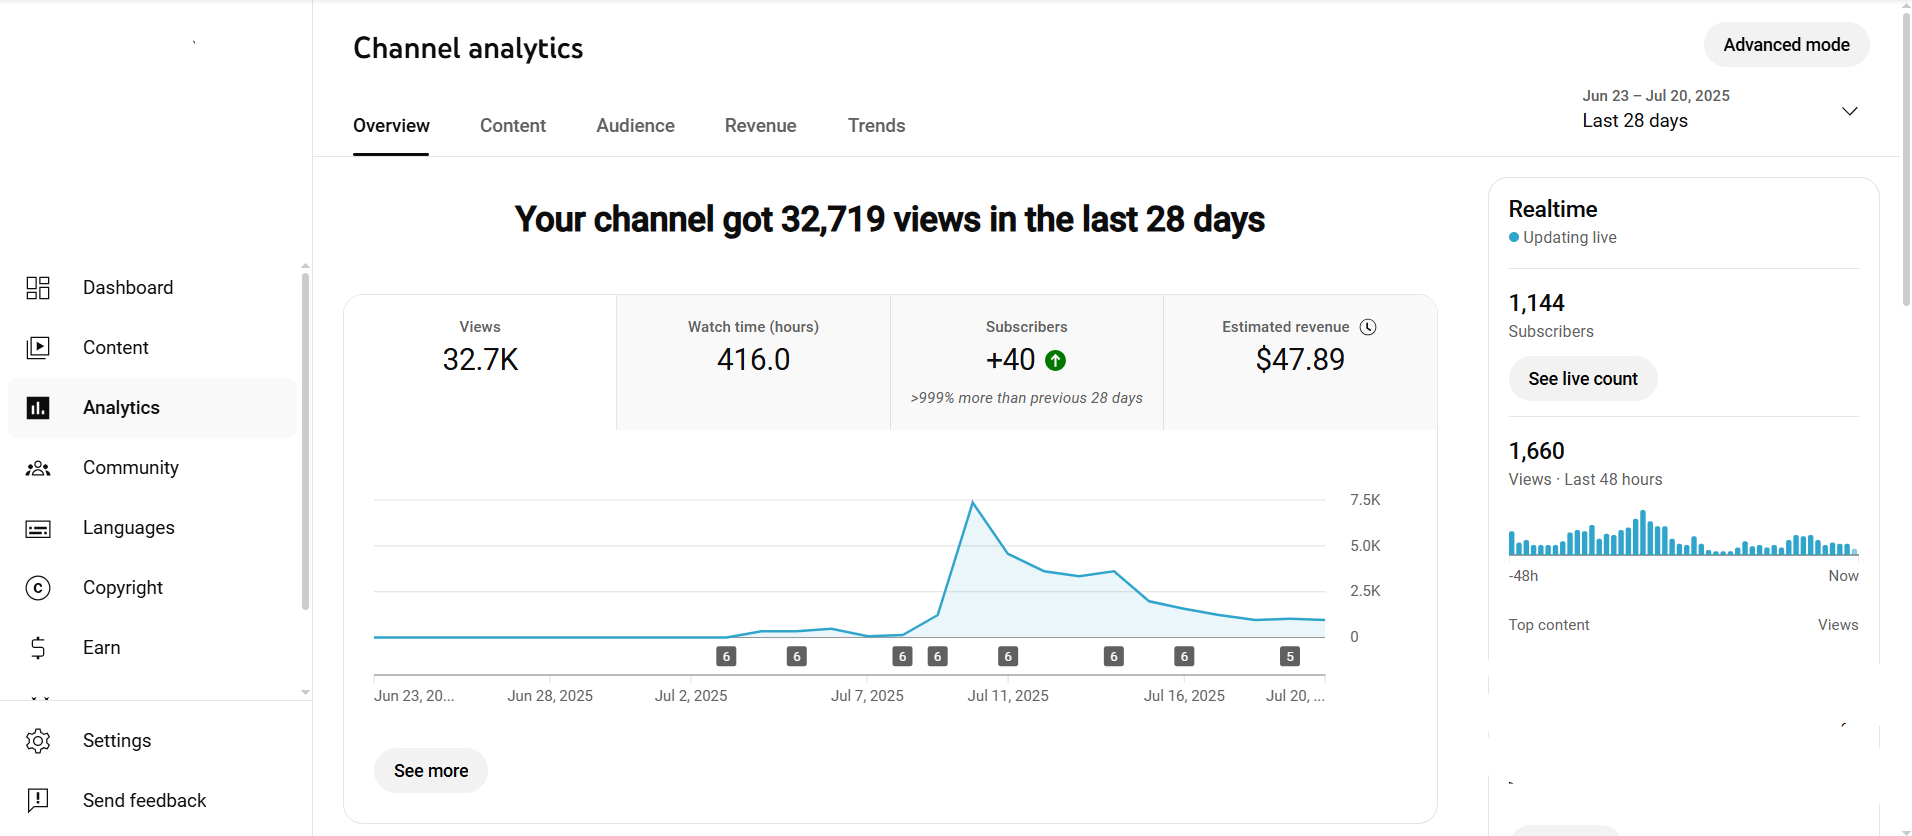Click See more below the chart
Image resolution: width=1912 pixels, height=836 pixels.
tap(431, 771)
